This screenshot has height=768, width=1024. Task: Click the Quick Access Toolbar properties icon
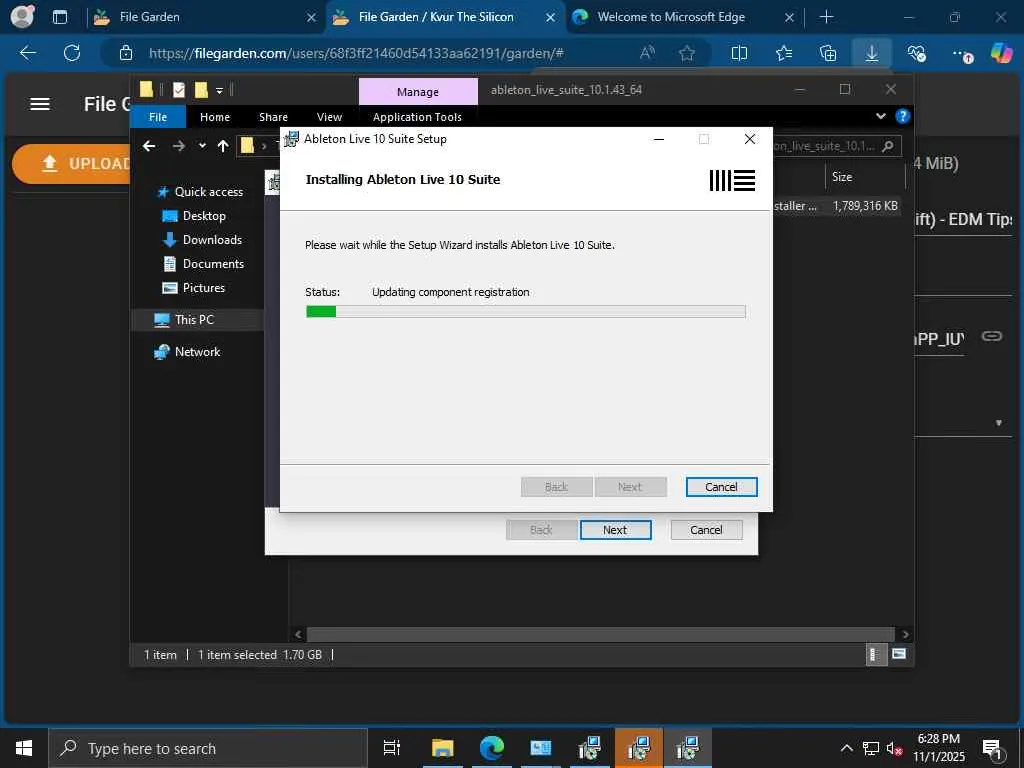[x=178, y=89]
